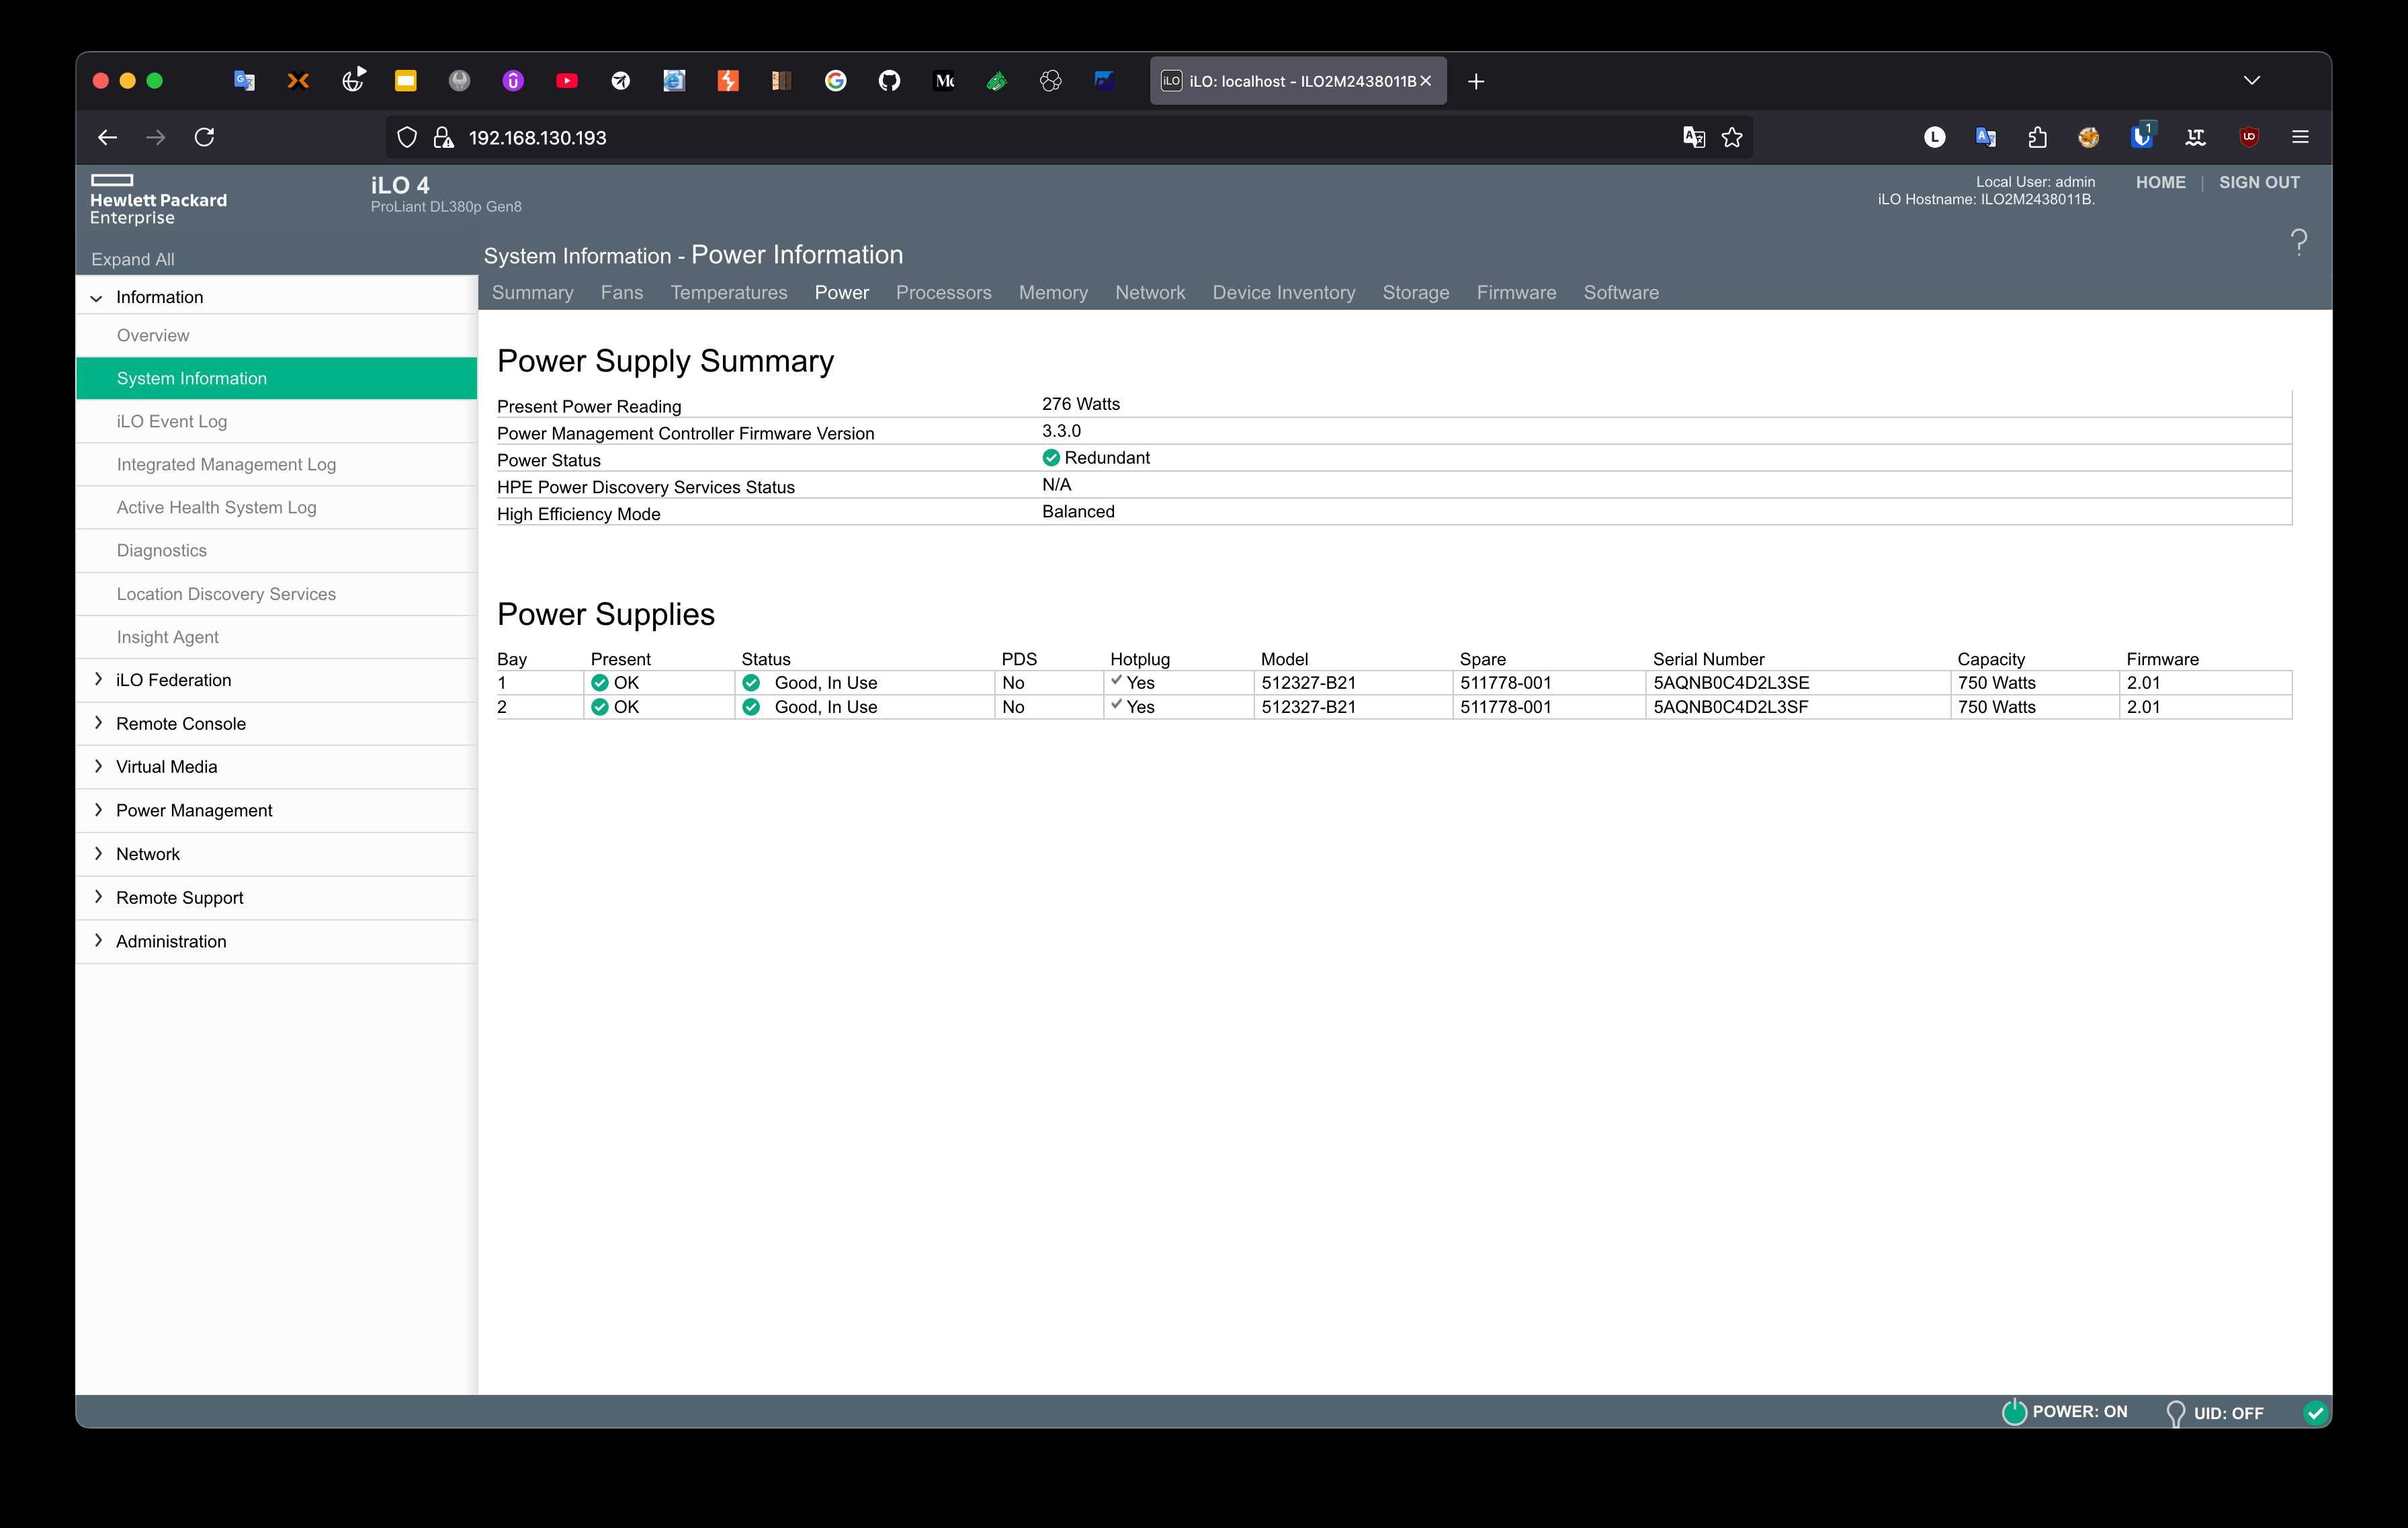The width and height of the screenshot is (2408, 1528).
Task: Switch to the Temperatures tab
Action: pos(728,292)
